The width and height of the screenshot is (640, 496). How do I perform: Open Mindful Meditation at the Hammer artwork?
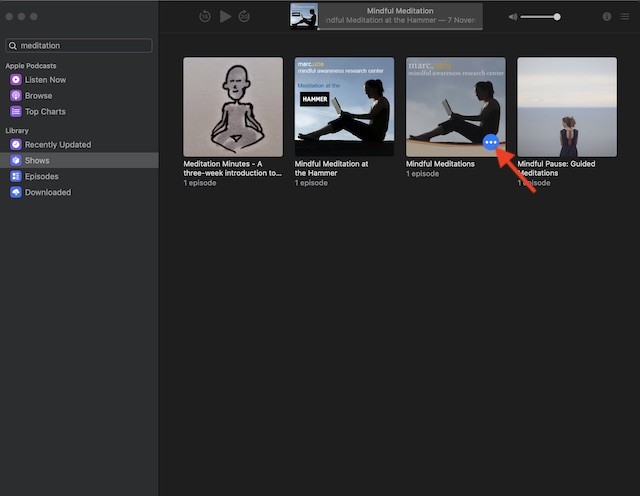click(344, 107)
